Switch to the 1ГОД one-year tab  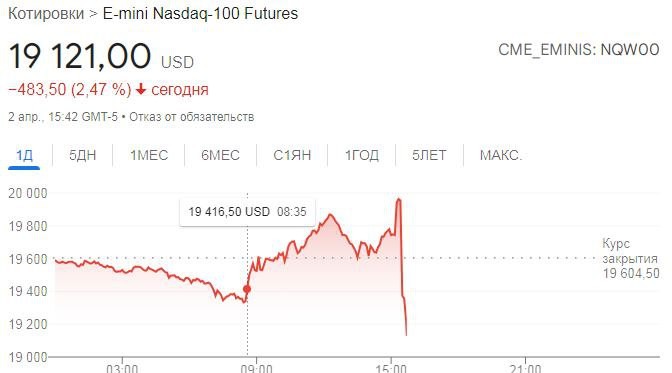(x=362, y=155)
